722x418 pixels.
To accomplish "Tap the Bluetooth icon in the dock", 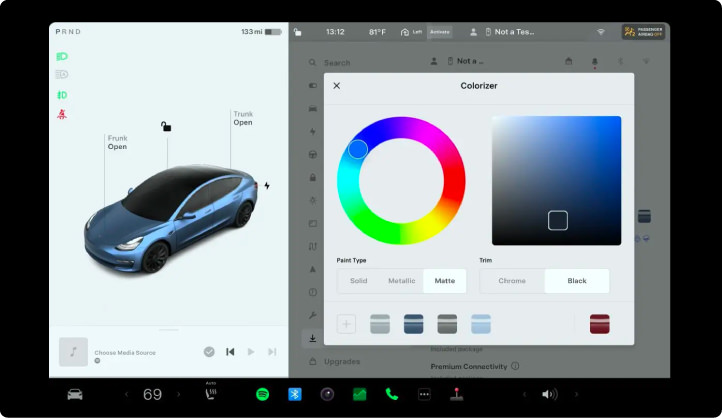I will (x=295, y=394).
